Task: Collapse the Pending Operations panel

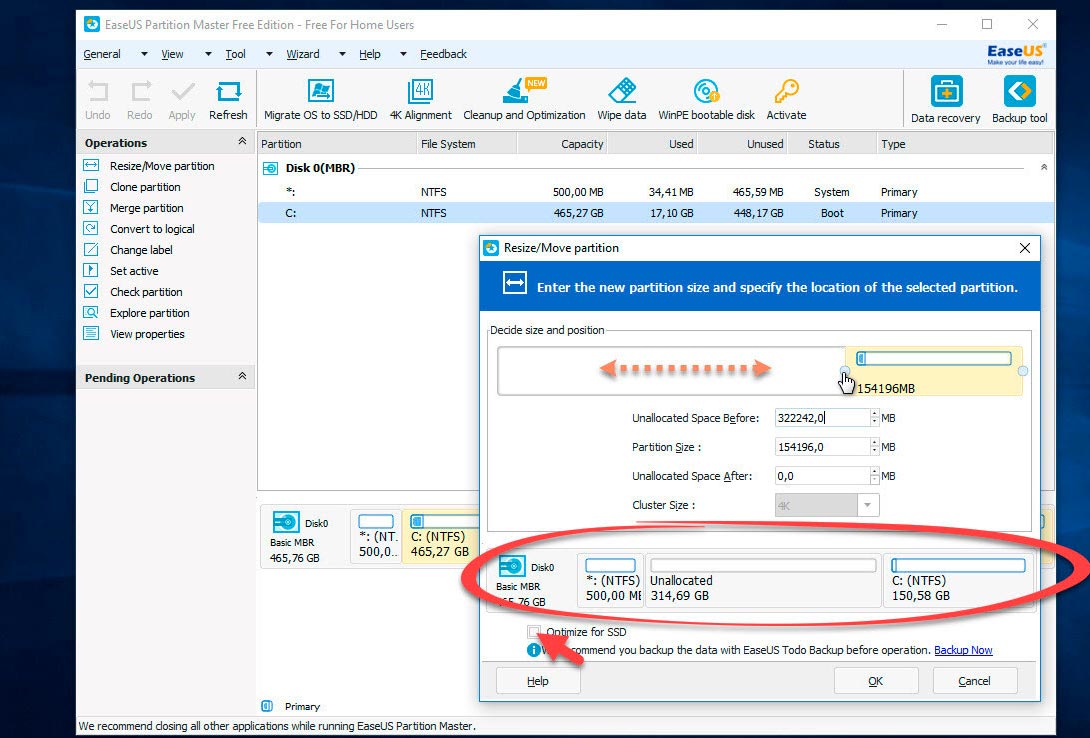Action: [x=242, y=376]
